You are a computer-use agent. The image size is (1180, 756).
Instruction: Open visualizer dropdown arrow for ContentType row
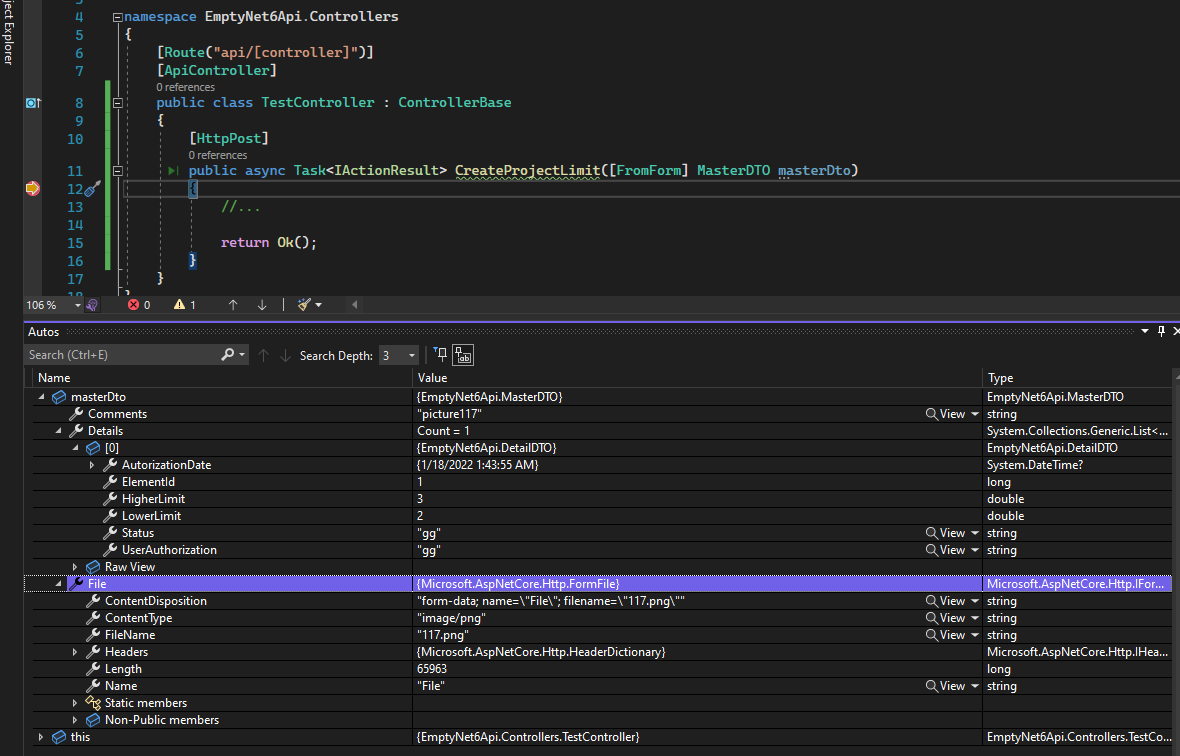click(975, 618)
